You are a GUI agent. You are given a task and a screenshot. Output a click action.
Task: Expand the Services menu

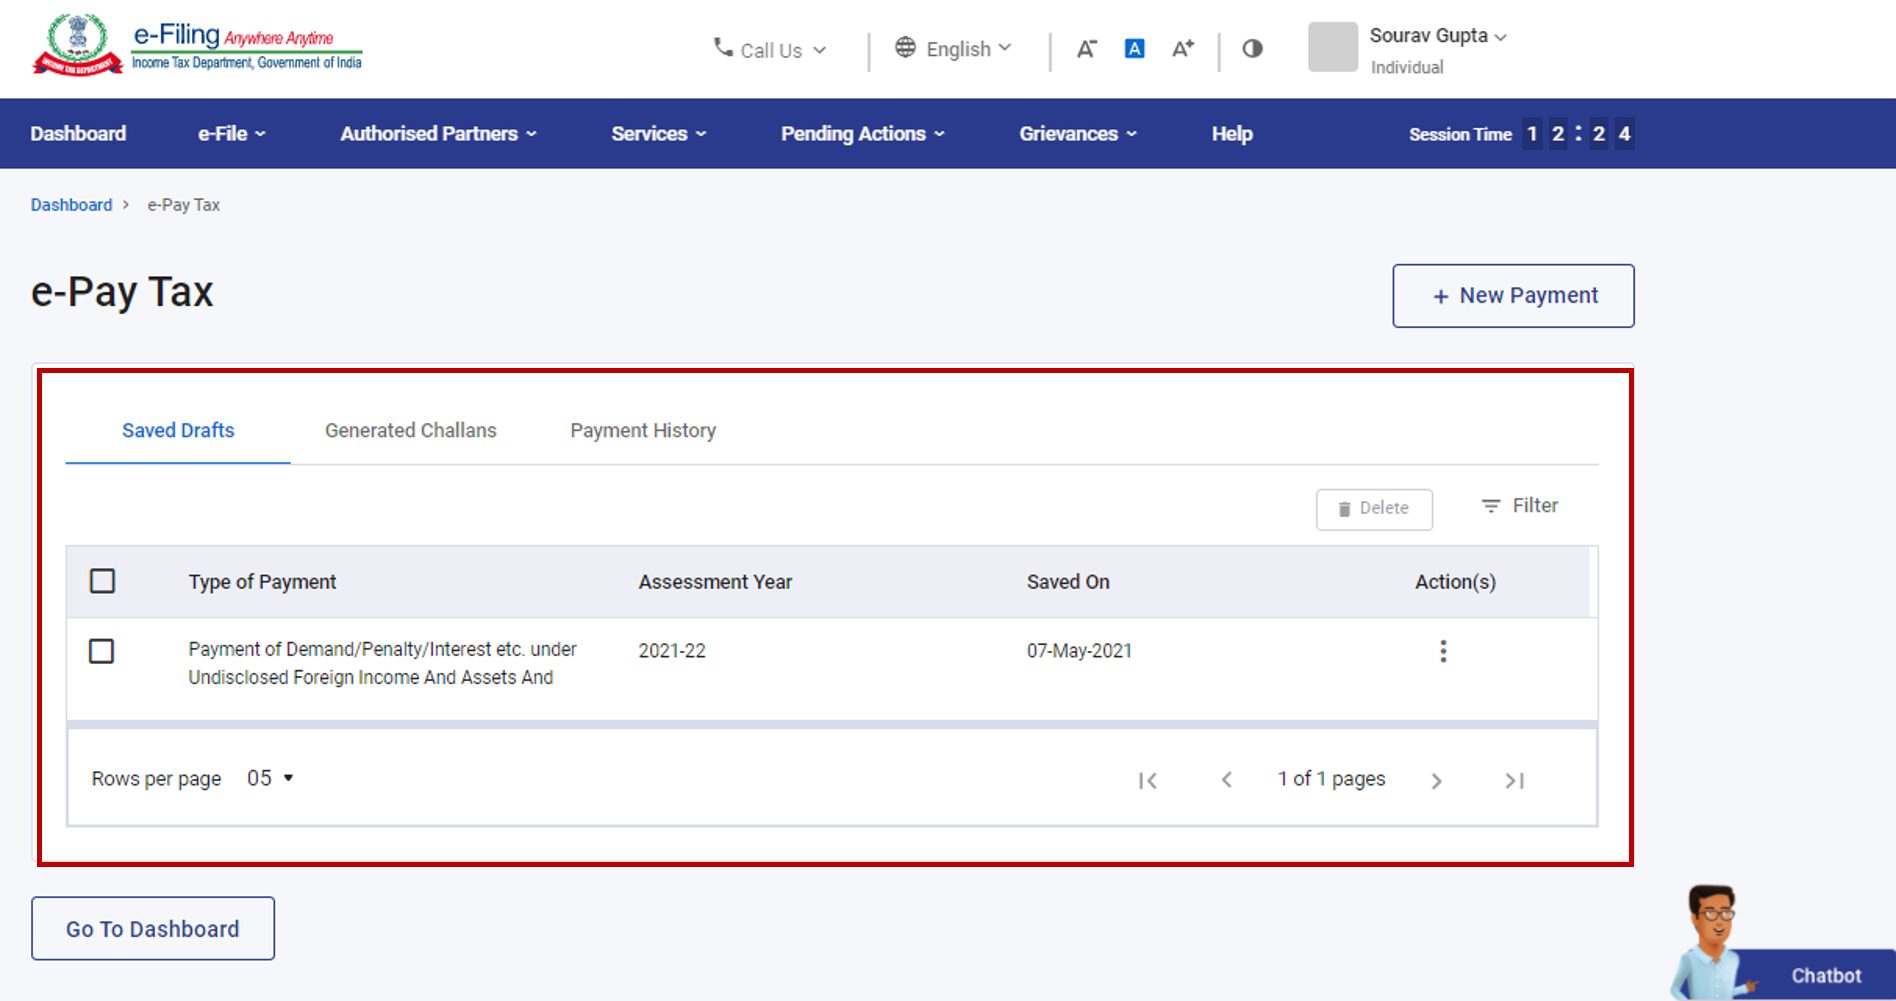click(x=657, y=133)
